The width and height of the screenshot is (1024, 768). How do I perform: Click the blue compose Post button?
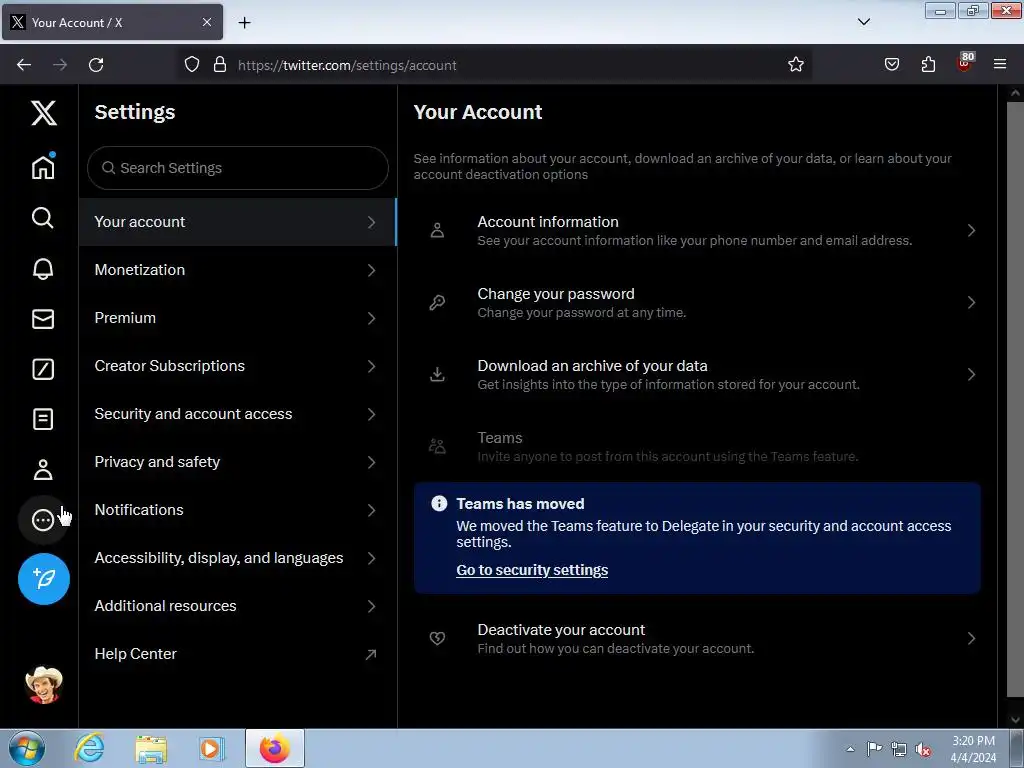click(44, 579)
